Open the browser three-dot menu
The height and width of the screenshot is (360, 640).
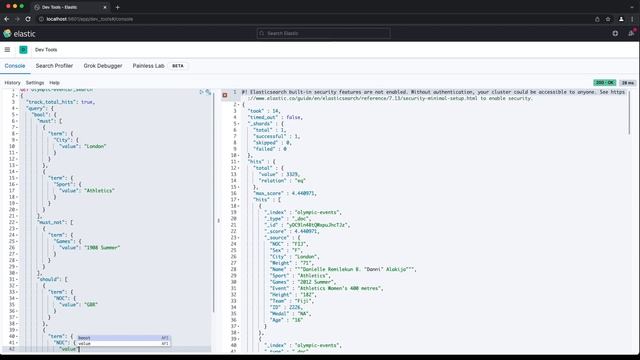coord(632,19)
